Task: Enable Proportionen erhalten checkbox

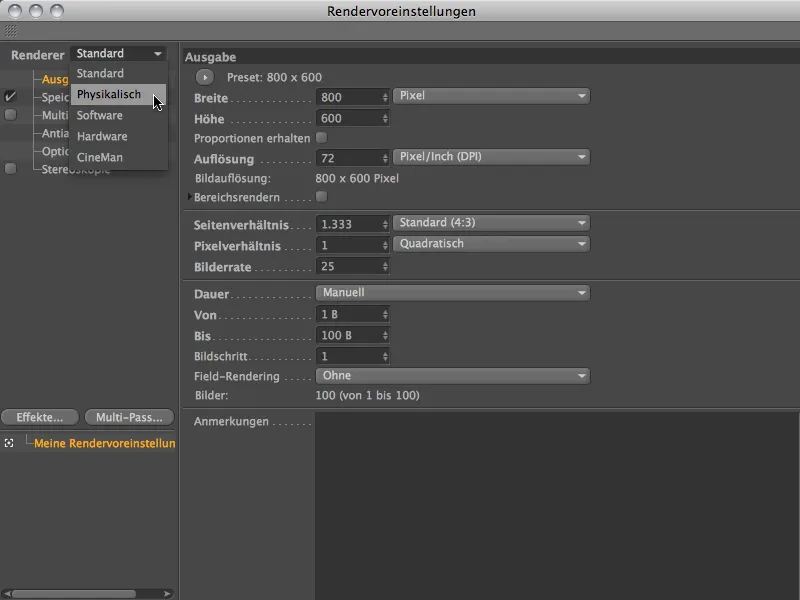Action: pyautogui.click(x=321, y=138)
